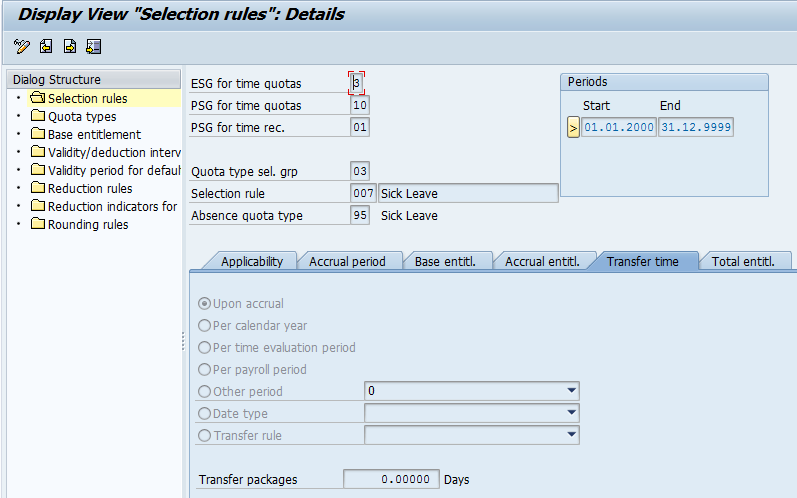
Task: Select the Per calendar year option
Action: tap(205, 326)
